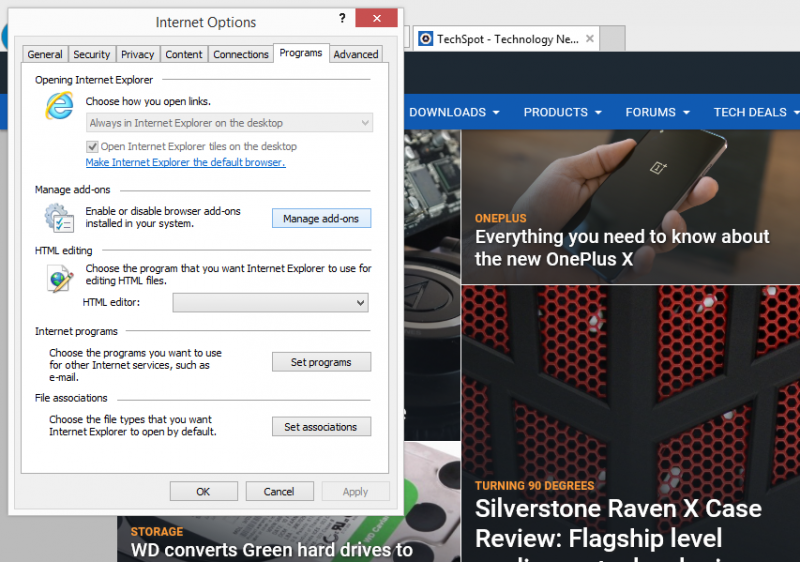Click the STORAGE category label

click(157, 531)
